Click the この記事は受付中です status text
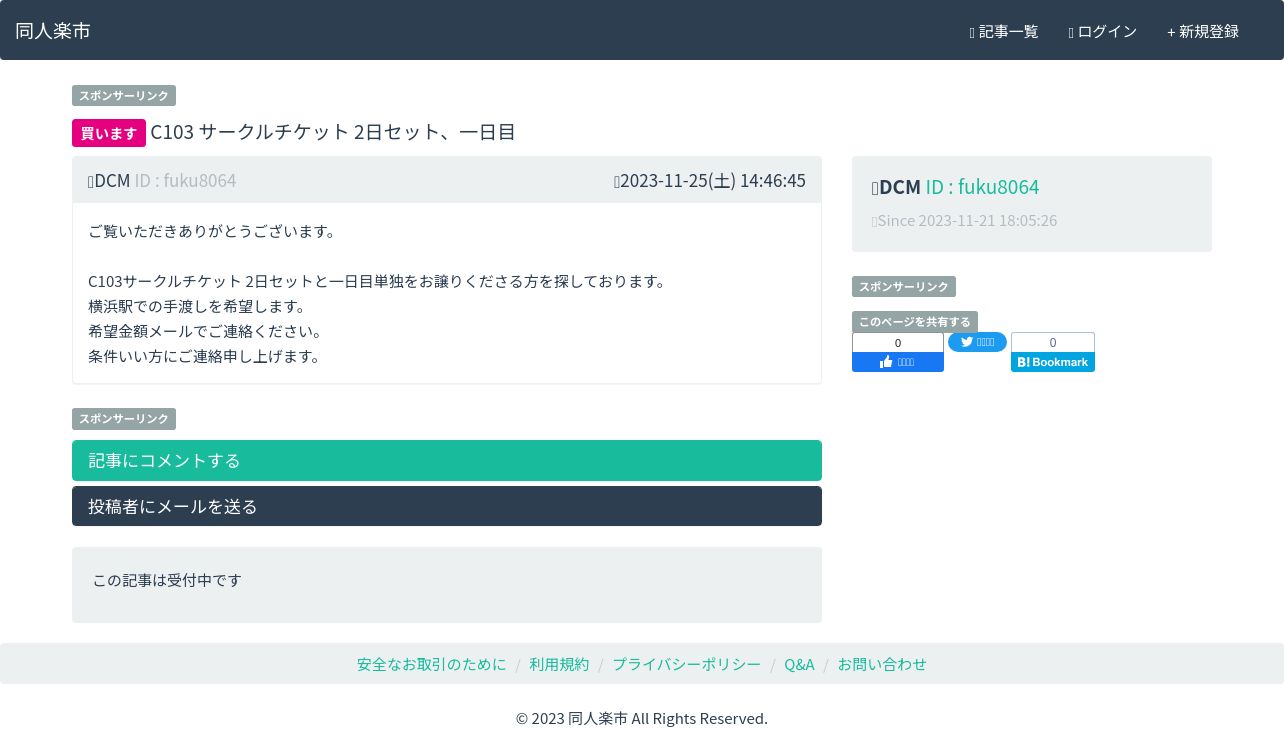This screenshot has width=1284, height=730. 167,580
